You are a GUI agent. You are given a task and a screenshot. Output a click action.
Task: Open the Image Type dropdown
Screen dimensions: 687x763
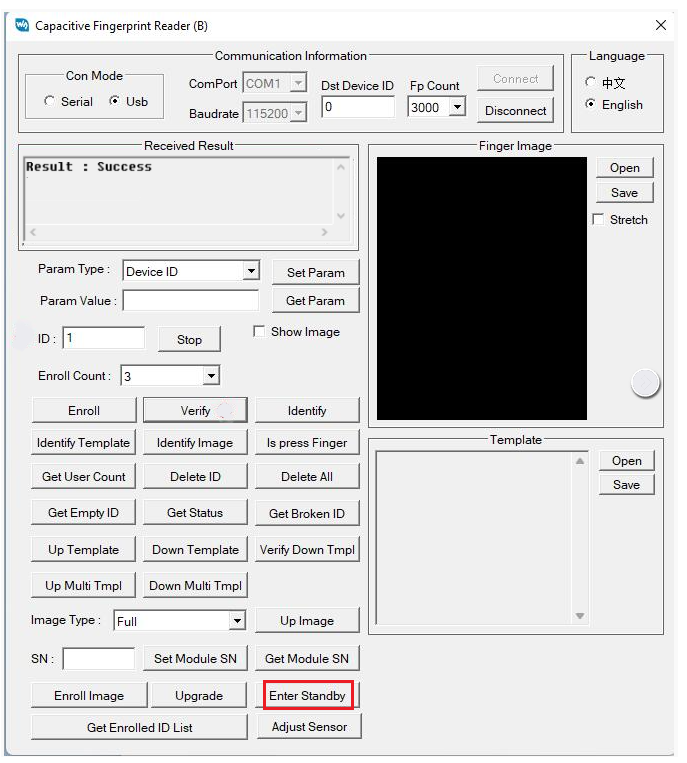237,620
